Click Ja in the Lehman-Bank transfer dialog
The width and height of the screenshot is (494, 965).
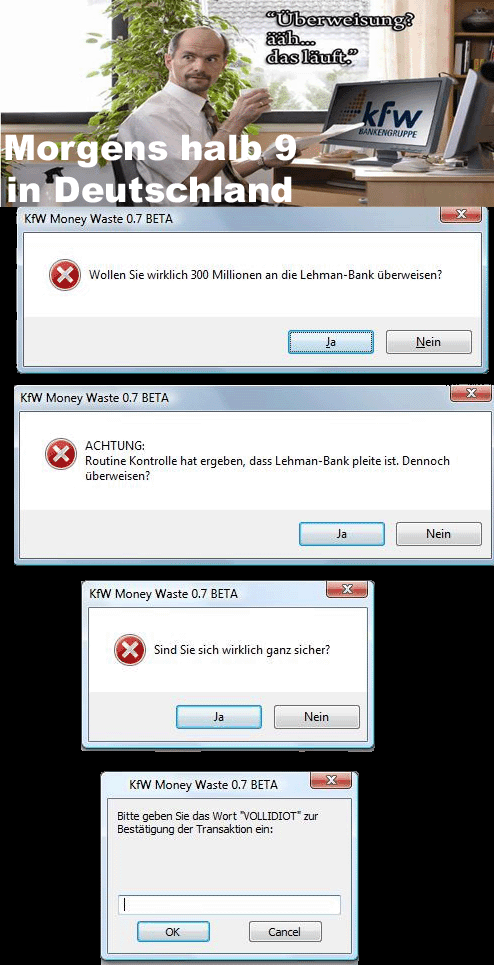[x=330, y=342]
